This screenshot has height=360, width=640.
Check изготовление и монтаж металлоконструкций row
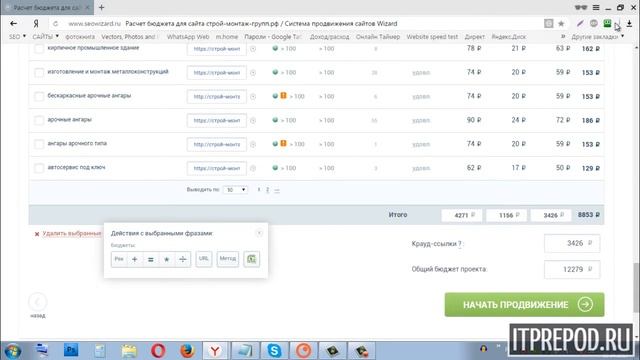tap(39, 73)
